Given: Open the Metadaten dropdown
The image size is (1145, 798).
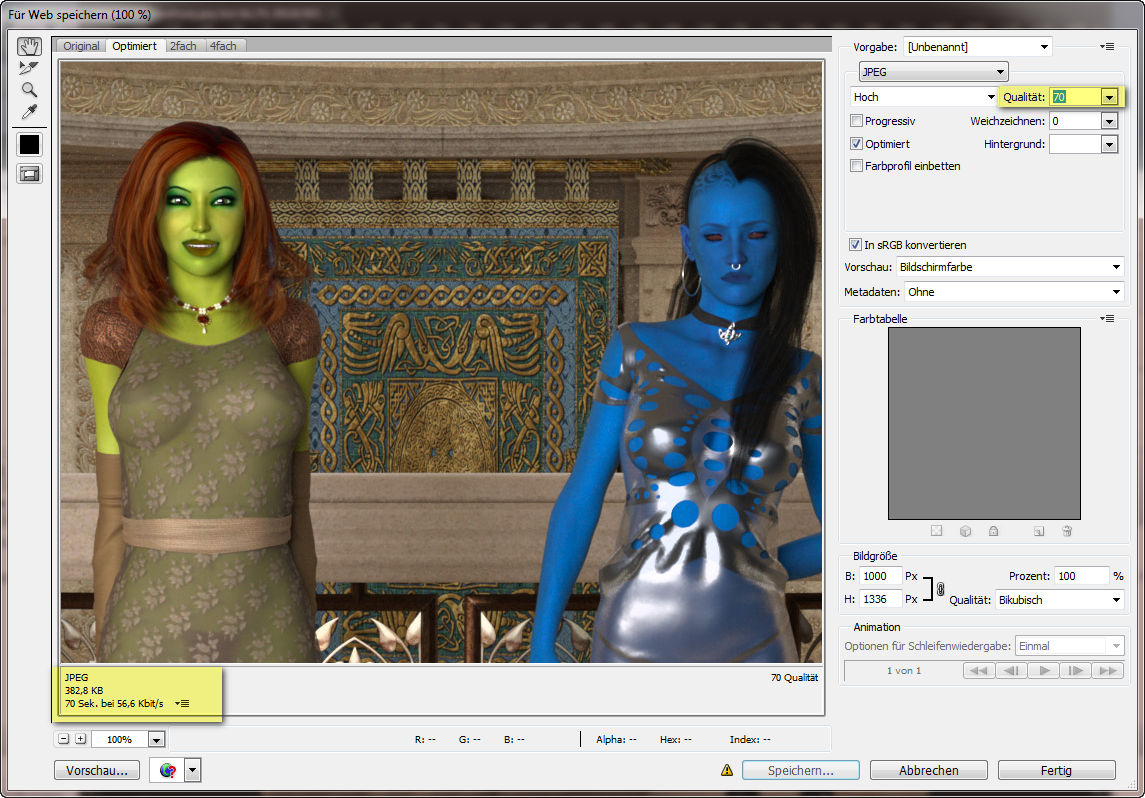Looking at the screenshot, I should [x=1014, y=292].
